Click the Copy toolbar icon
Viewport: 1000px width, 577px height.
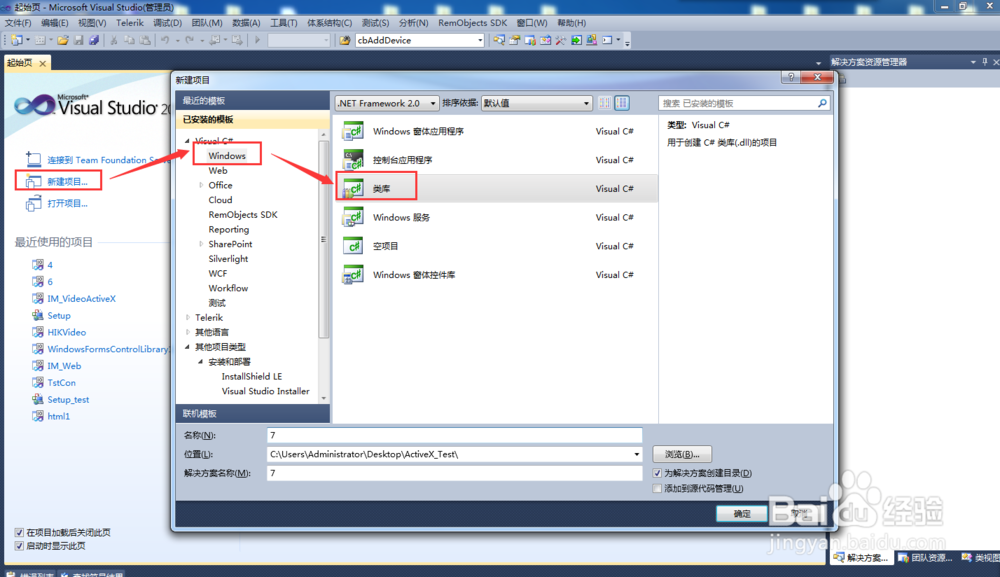coord(129,40)
